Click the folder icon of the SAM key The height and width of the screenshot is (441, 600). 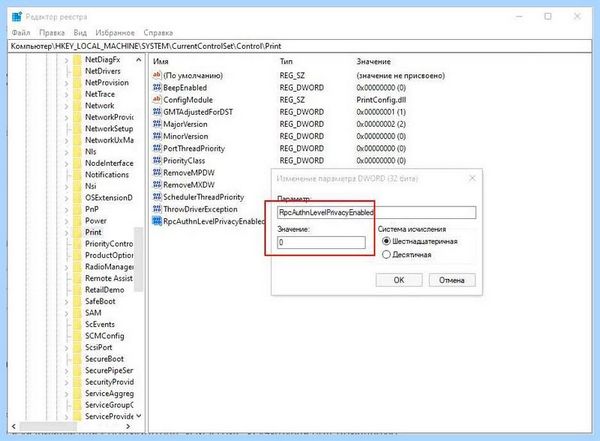[x=77, y=313]
